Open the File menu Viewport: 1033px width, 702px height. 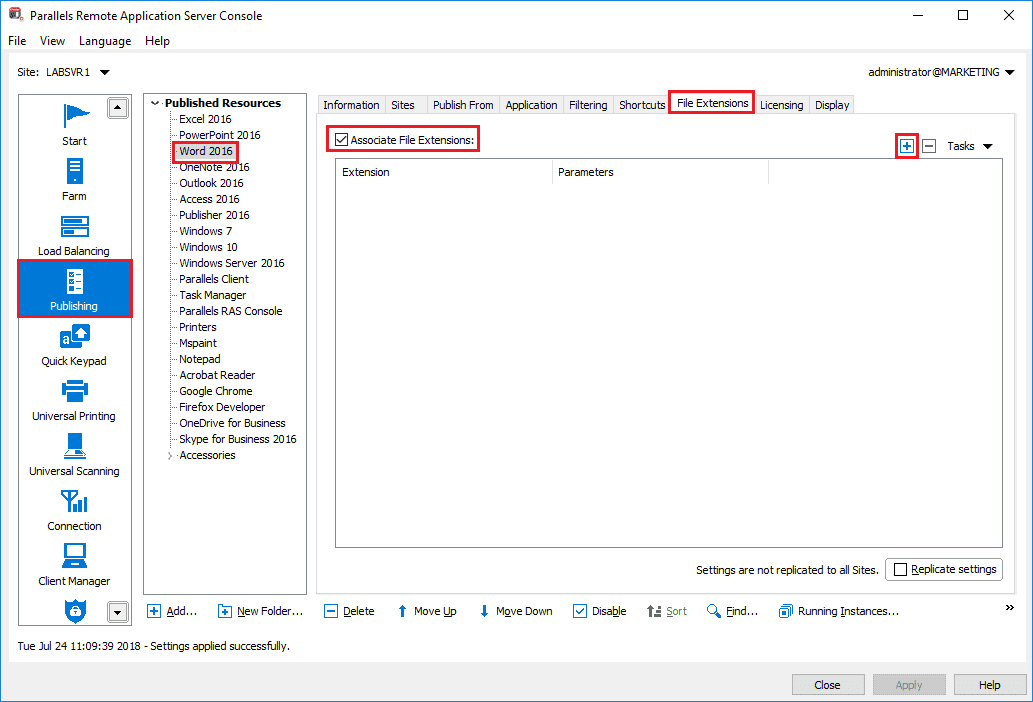(x=17, y=41)
